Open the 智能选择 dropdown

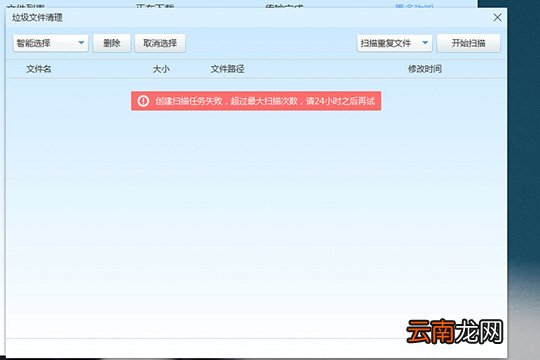51,43
